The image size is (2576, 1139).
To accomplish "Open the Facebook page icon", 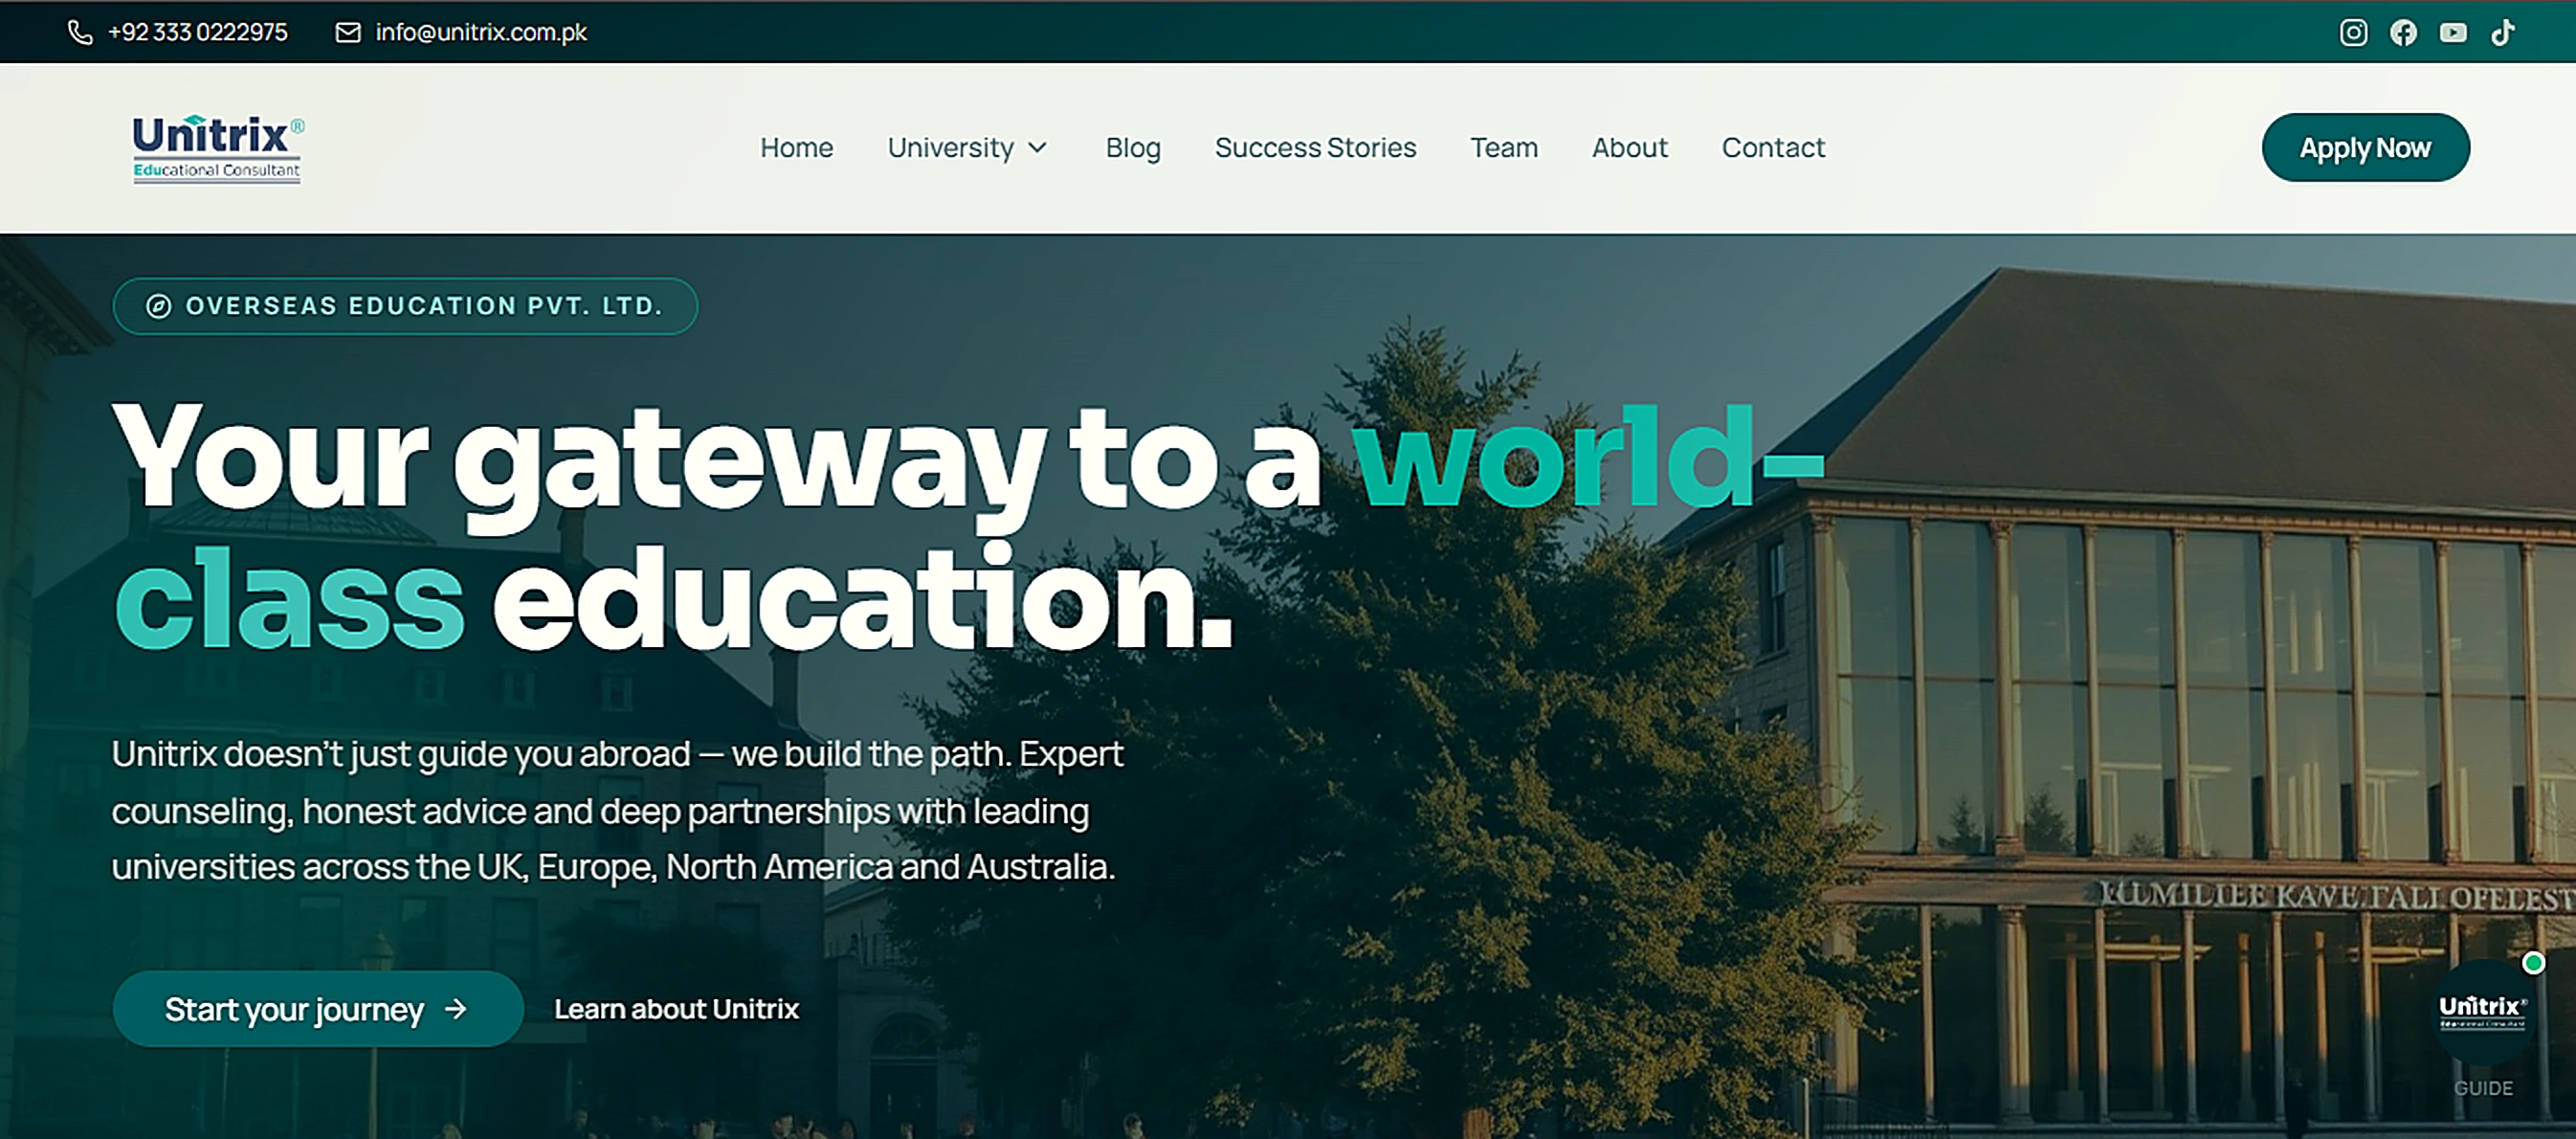I will tap(2403, 33).
